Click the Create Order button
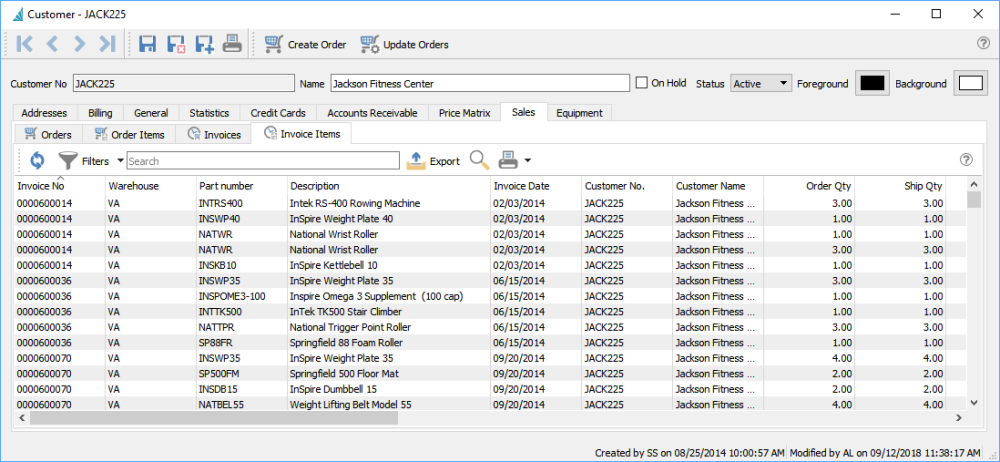Screen dimensions: 1000x462 (x=306, y=44)
